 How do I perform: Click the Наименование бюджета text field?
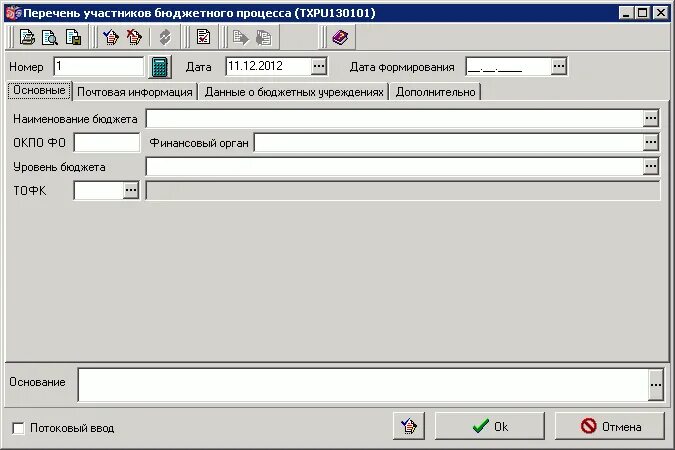click(x=394, y=118)
